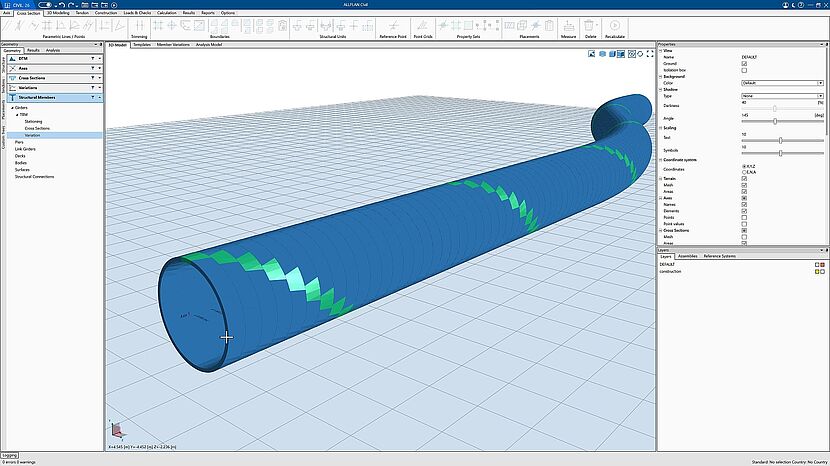Expand the Cross Sections geometry section
Screen dimensions: 830x466
point(100,78)
